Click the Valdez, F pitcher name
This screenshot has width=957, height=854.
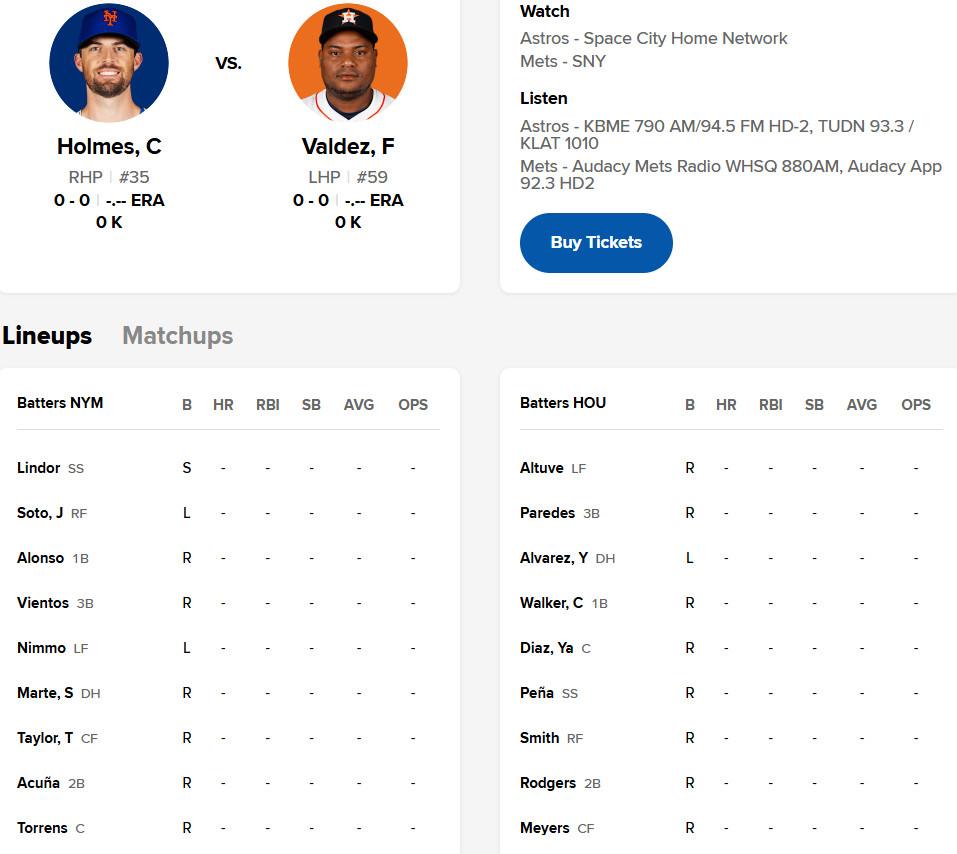tap(347, 146)
